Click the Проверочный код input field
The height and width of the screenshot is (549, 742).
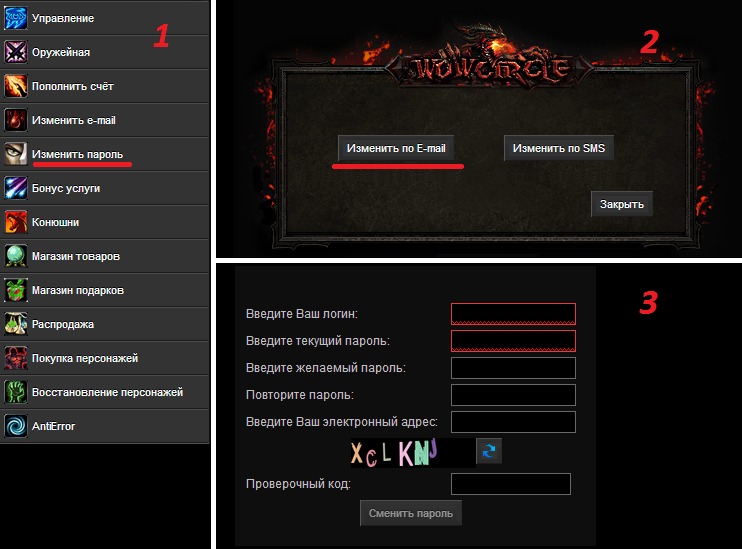pyautogui.click(x=510, y=484)
